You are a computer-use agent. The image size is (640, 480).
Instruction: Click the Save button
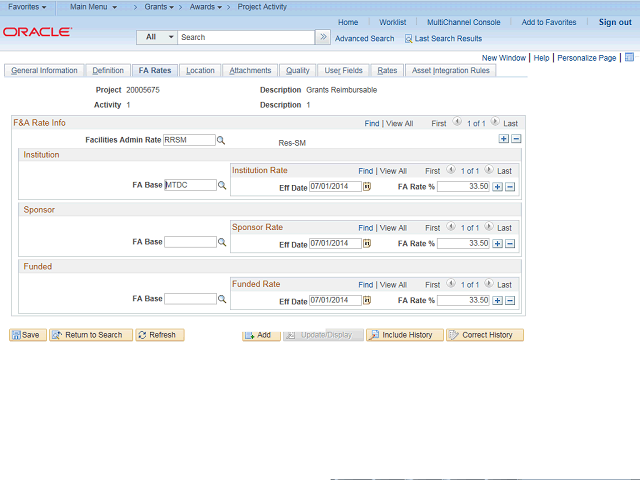coord(28,335)
